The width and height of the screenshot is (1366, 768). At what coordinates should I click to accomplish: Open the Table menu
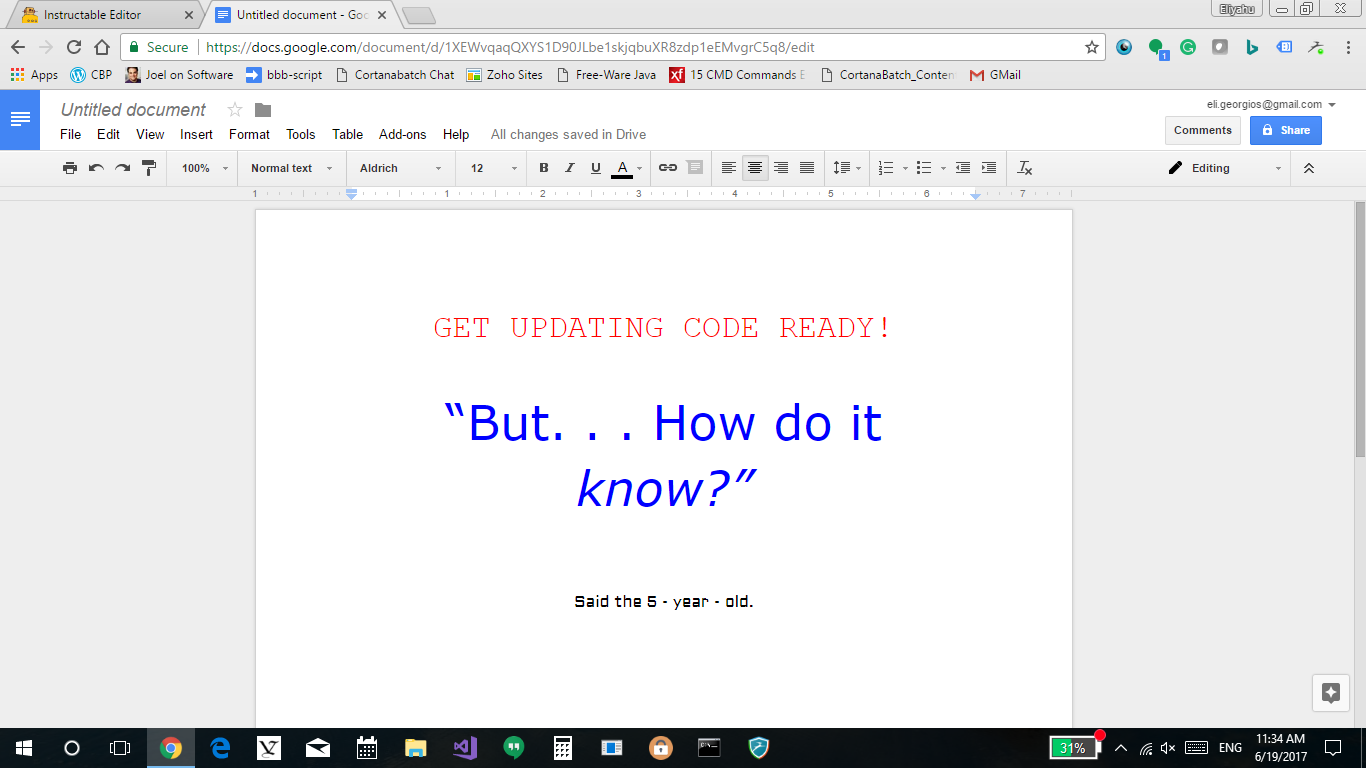click(347, 134)
